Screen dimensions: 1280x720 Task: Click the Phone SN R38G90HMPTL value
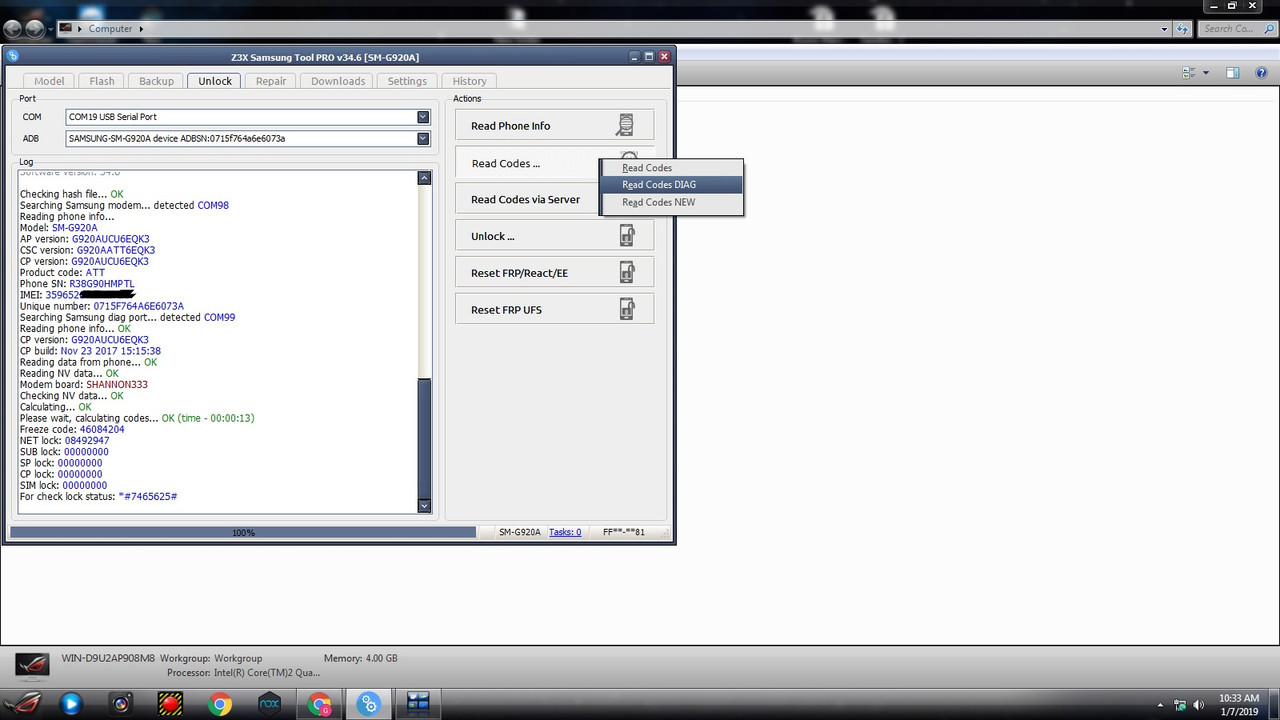click(101, 284)
